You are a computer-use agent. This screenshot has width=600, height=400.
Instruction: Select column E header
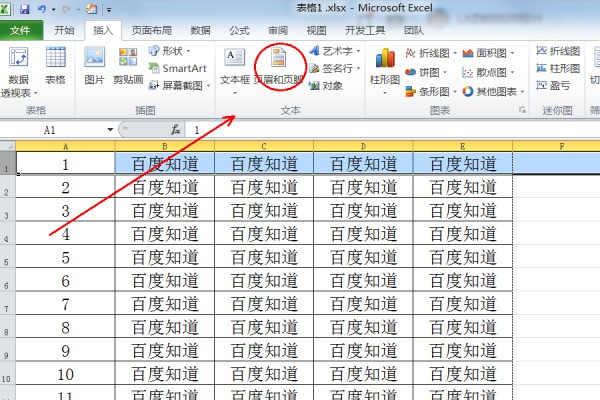pyautogui.click(x=463, y=146)
